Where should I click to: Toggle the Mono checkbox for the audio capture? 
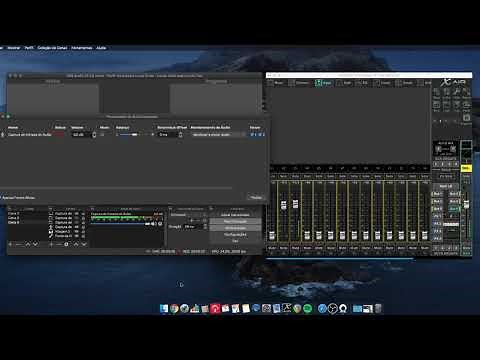tap(103, 135)
